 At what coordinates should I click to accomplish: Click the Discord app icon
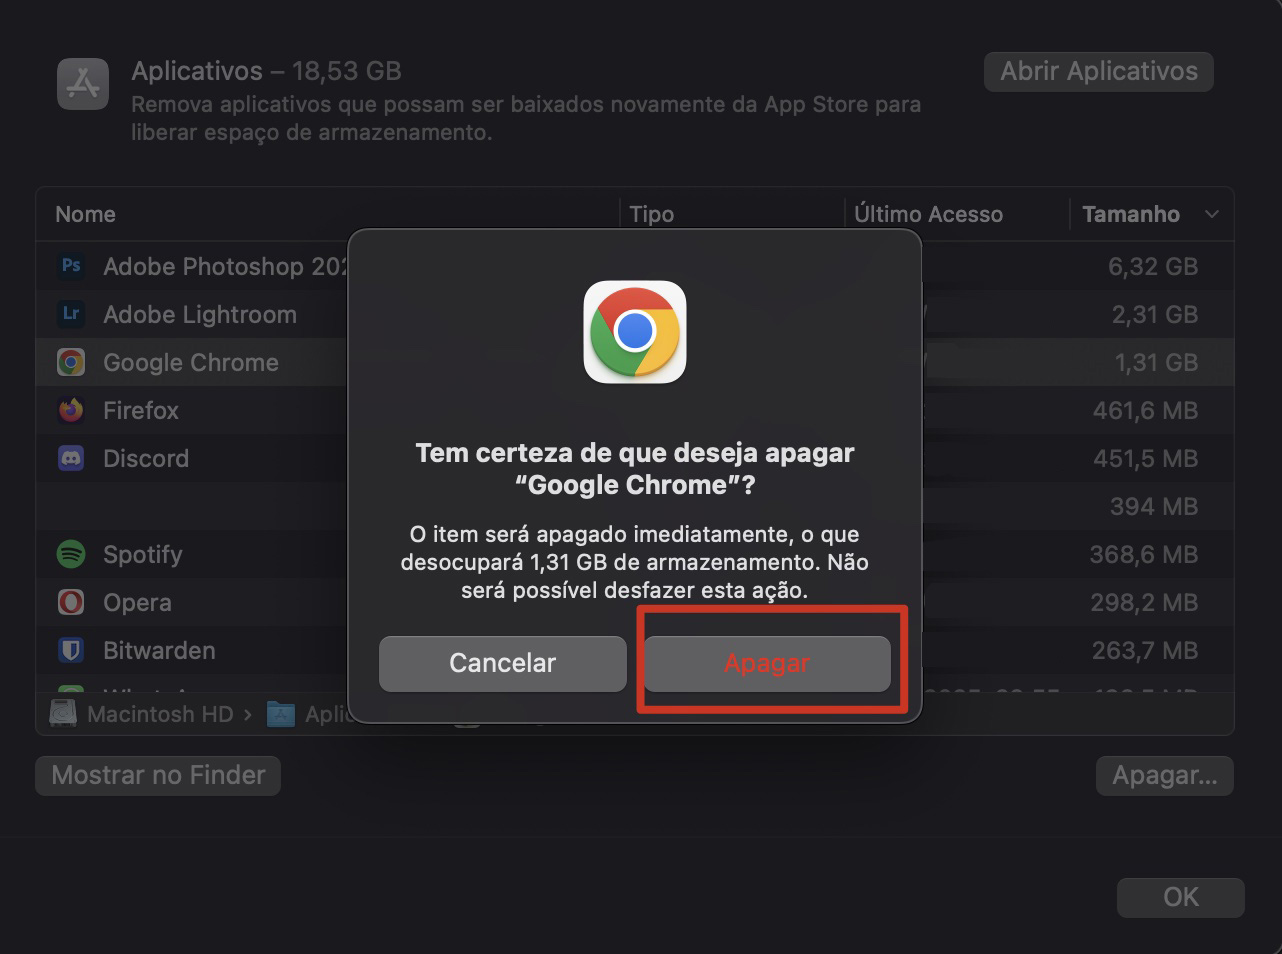click(70, 458)
